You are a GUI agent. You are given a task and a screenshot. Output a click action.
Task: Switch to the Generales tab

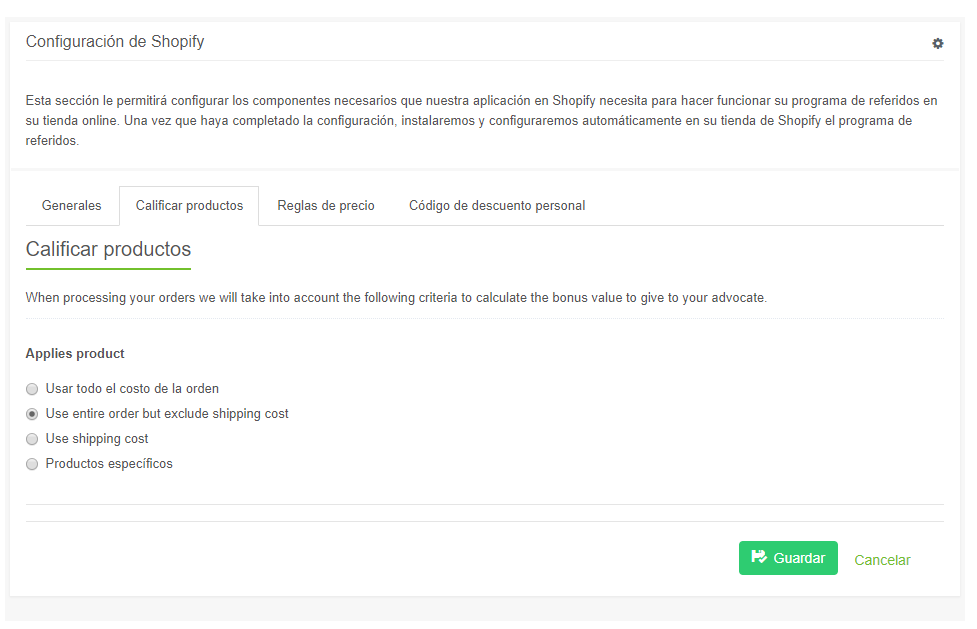tap(72, 206)
